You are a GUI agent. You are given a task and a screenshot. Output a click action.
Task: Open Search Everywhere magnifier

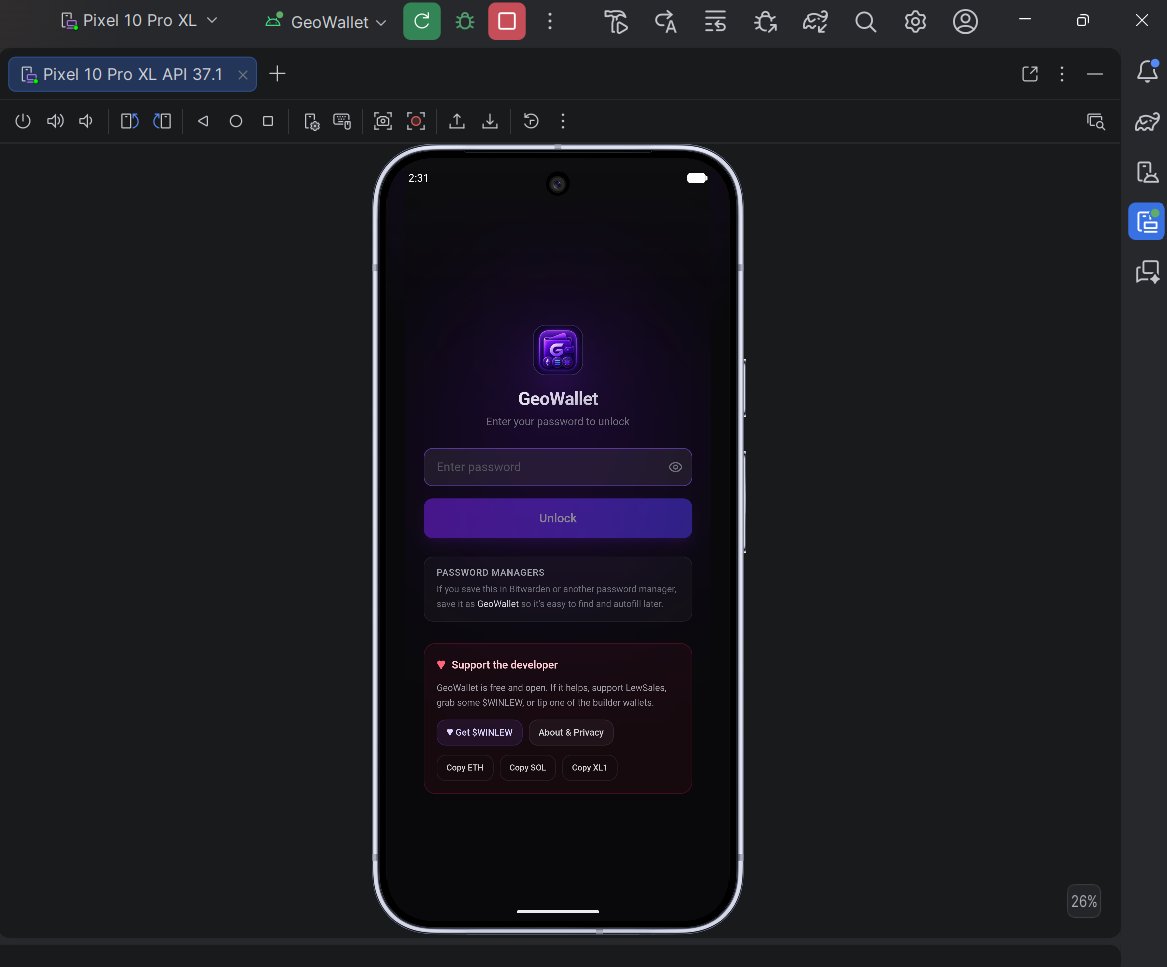pyautogui.click(x=865, y=22)
